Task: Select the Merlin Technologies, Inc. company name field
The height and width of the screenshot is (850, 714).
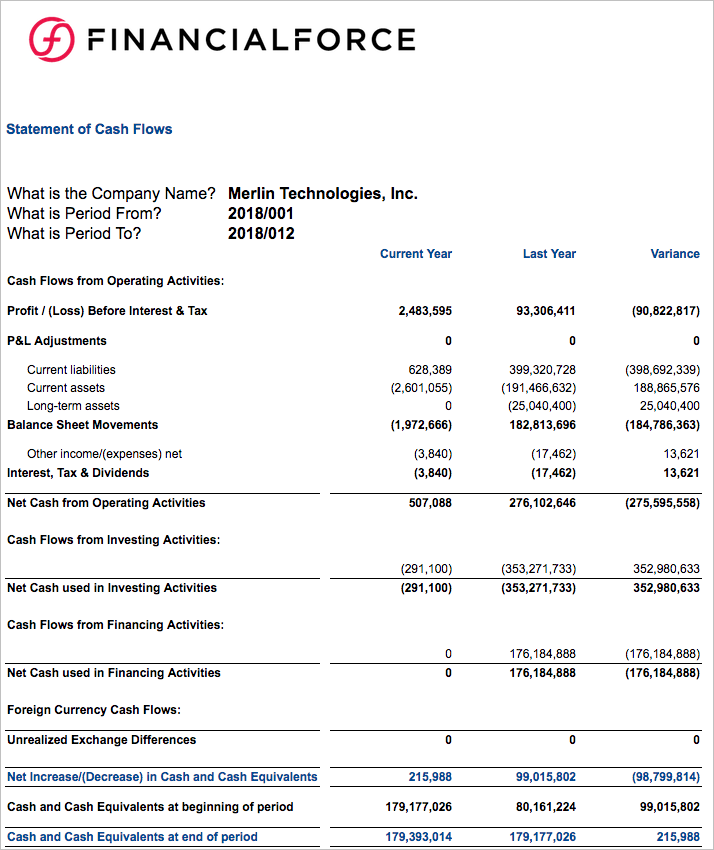Action: pos(322,194)
